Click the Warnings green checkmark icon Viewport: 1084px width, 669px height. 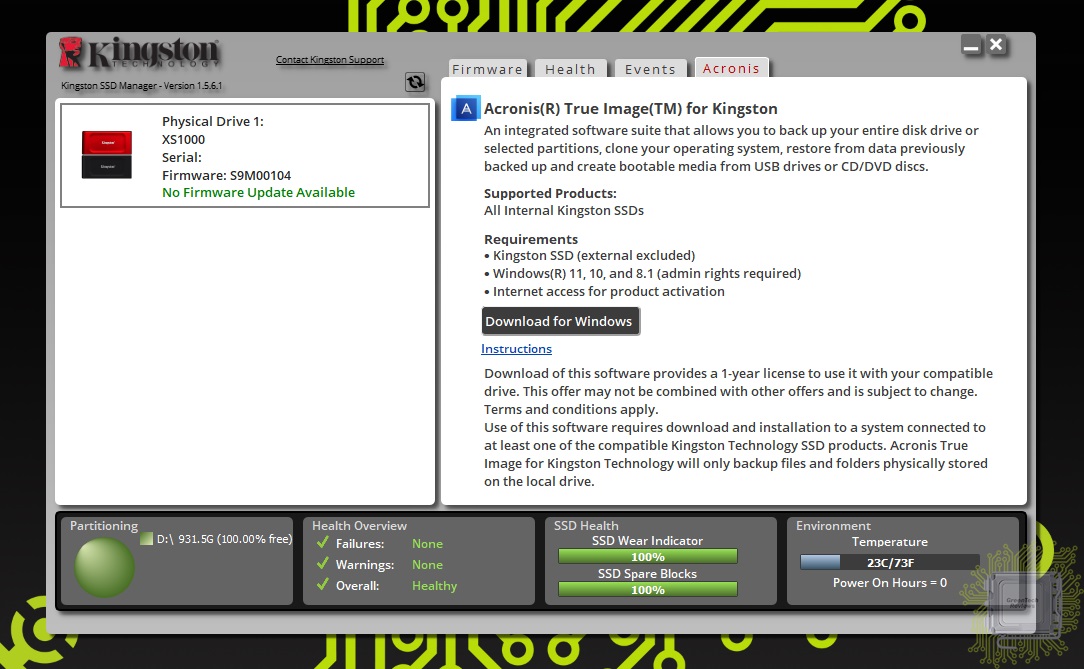[323, 564]
